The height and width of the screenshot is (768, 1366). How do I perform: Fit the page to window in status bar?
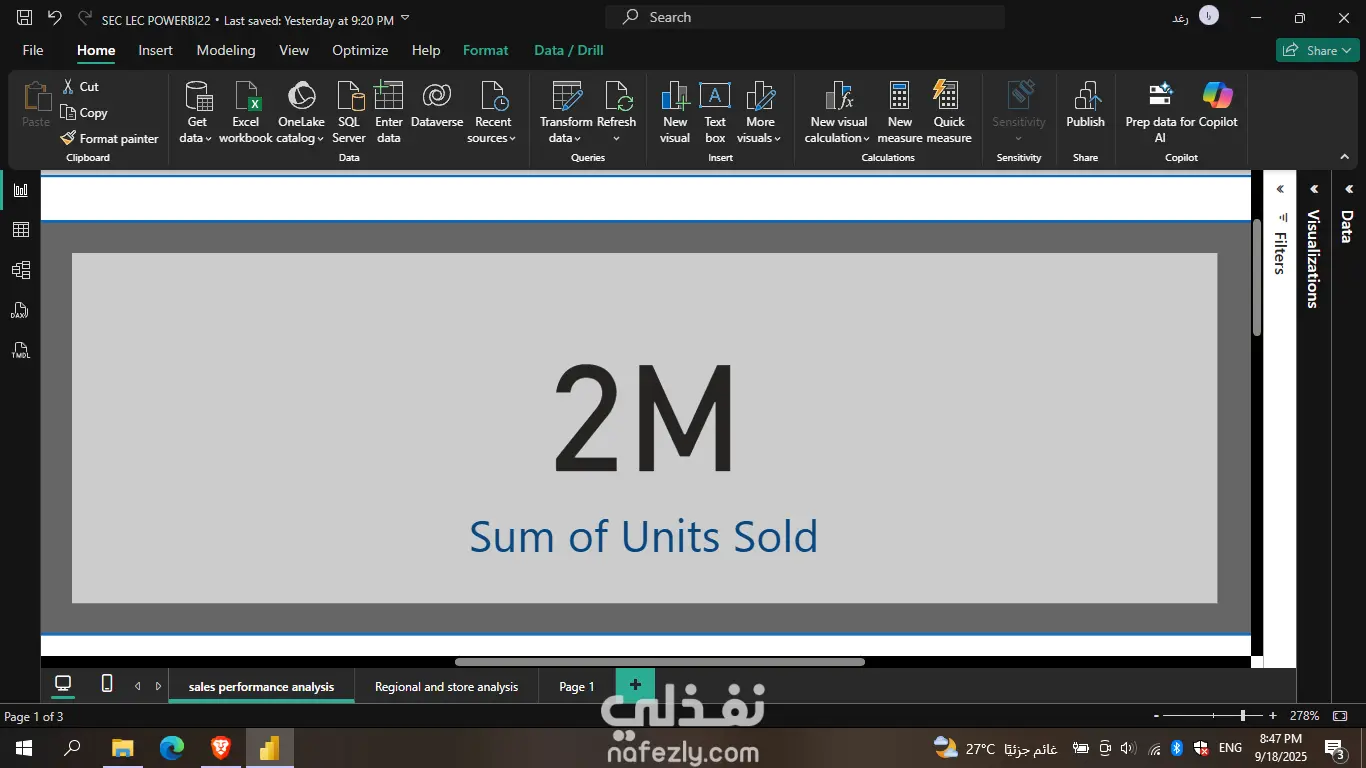coord(1340,716)
